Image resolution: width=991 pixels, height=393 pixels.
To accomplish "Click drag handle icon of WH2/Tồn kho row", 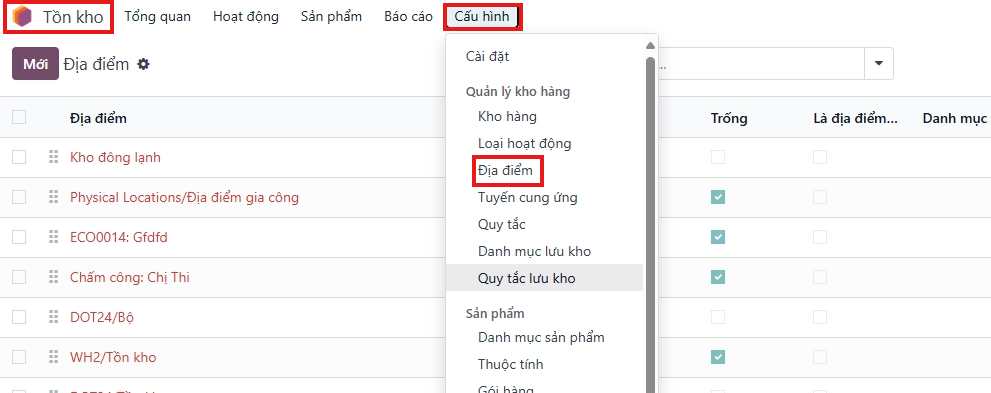I will (x=54, y=357).
